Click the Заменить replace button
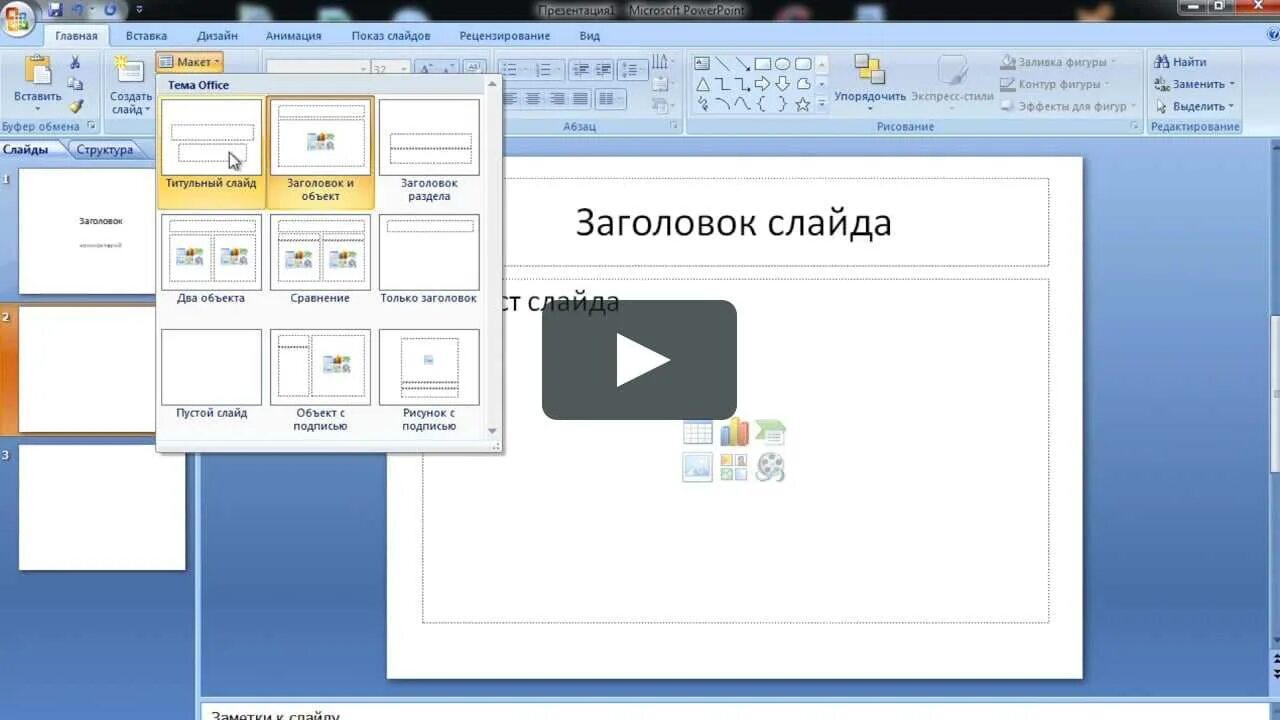Viewport: 1280px width, 720px height. (1195, 84)
